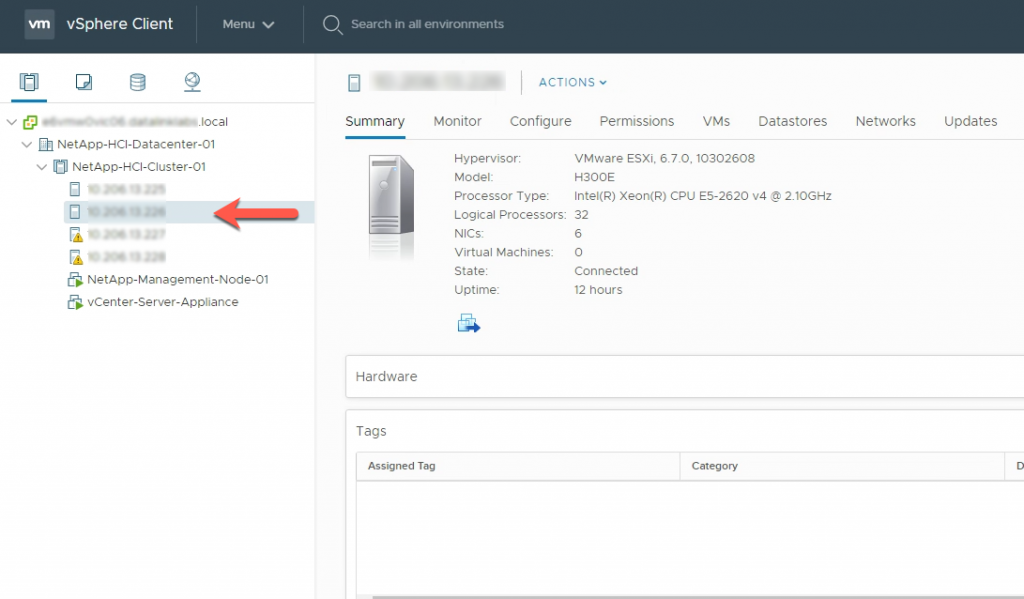Click the Search in all environments field

click(427, 24)
